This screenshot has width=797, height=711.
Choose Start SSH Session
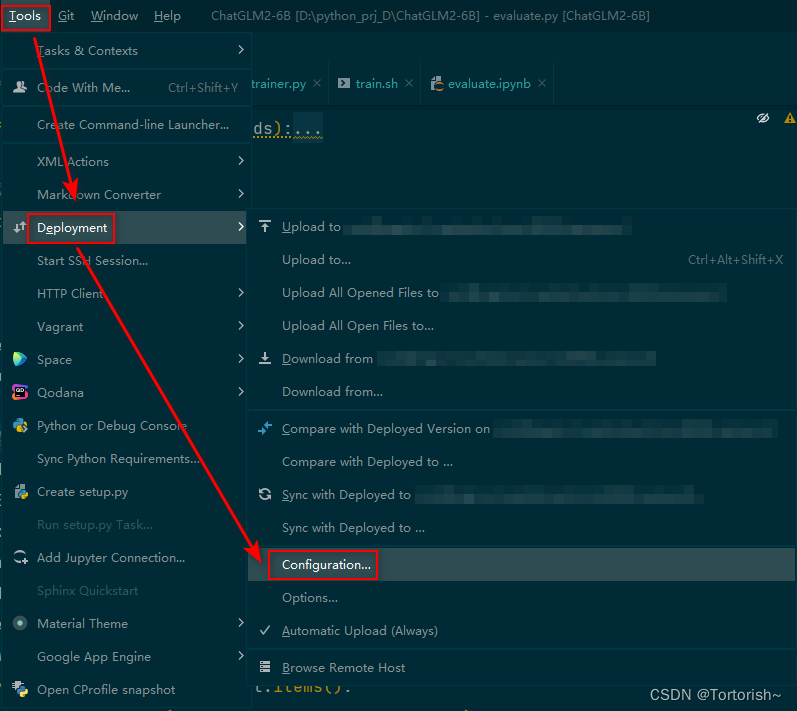tap(126, 261)
